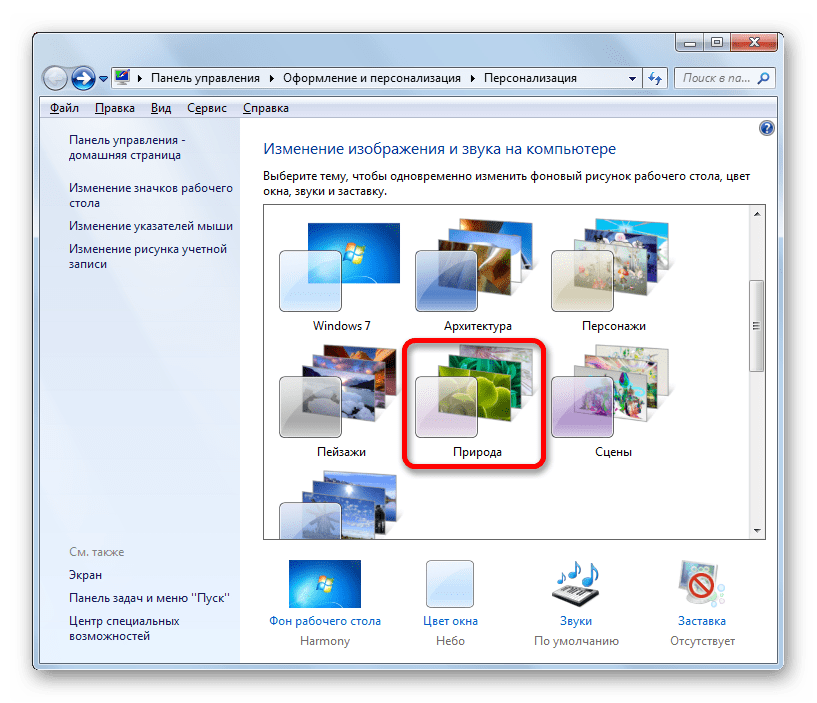Click the Control Panel icon in address bar

point(122,78)
